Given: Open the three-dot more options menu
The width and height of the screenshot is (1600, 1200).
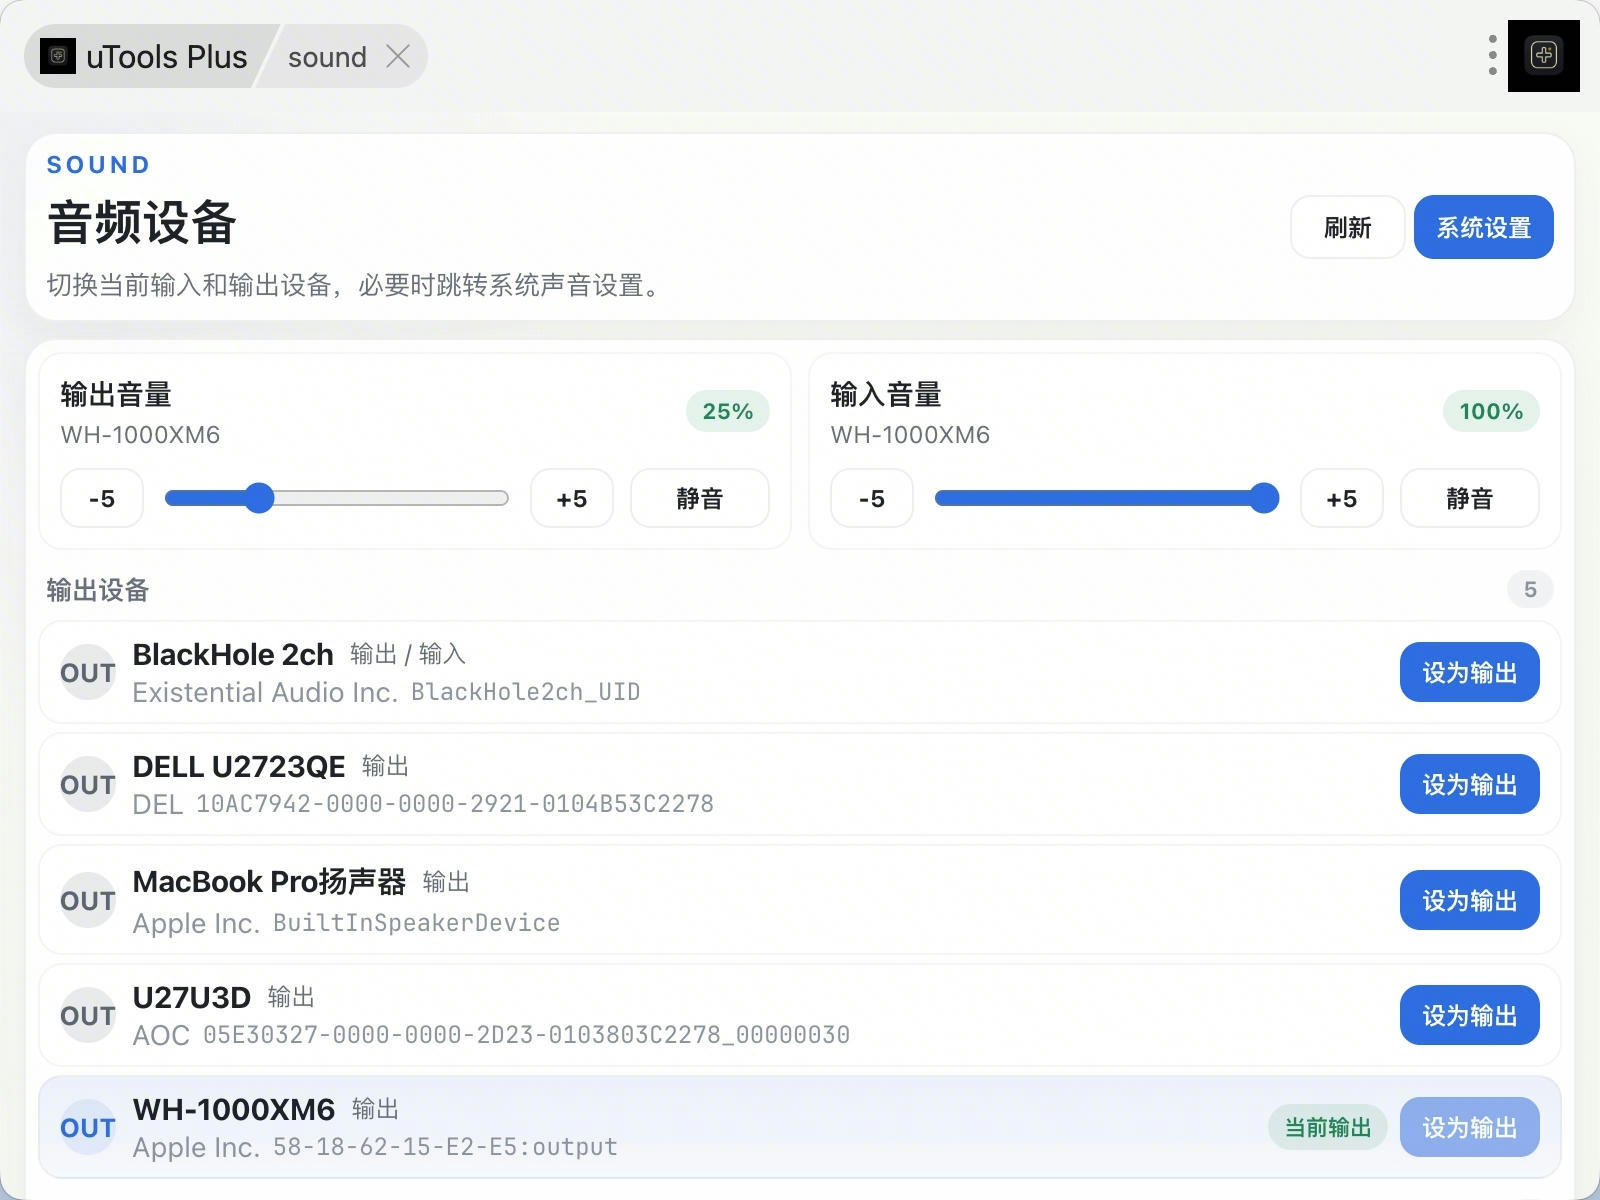Looking at the screenshot, I should pos(1492,55).
